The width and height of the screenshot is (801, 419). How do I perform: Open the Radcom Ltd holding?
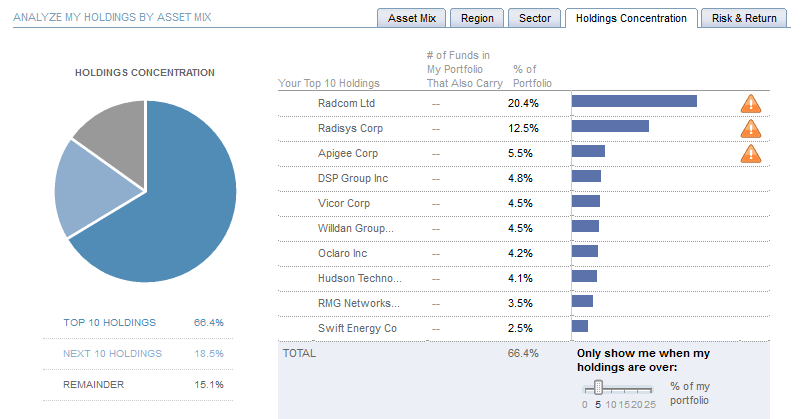pyautogui.click(x=347, y=103)
